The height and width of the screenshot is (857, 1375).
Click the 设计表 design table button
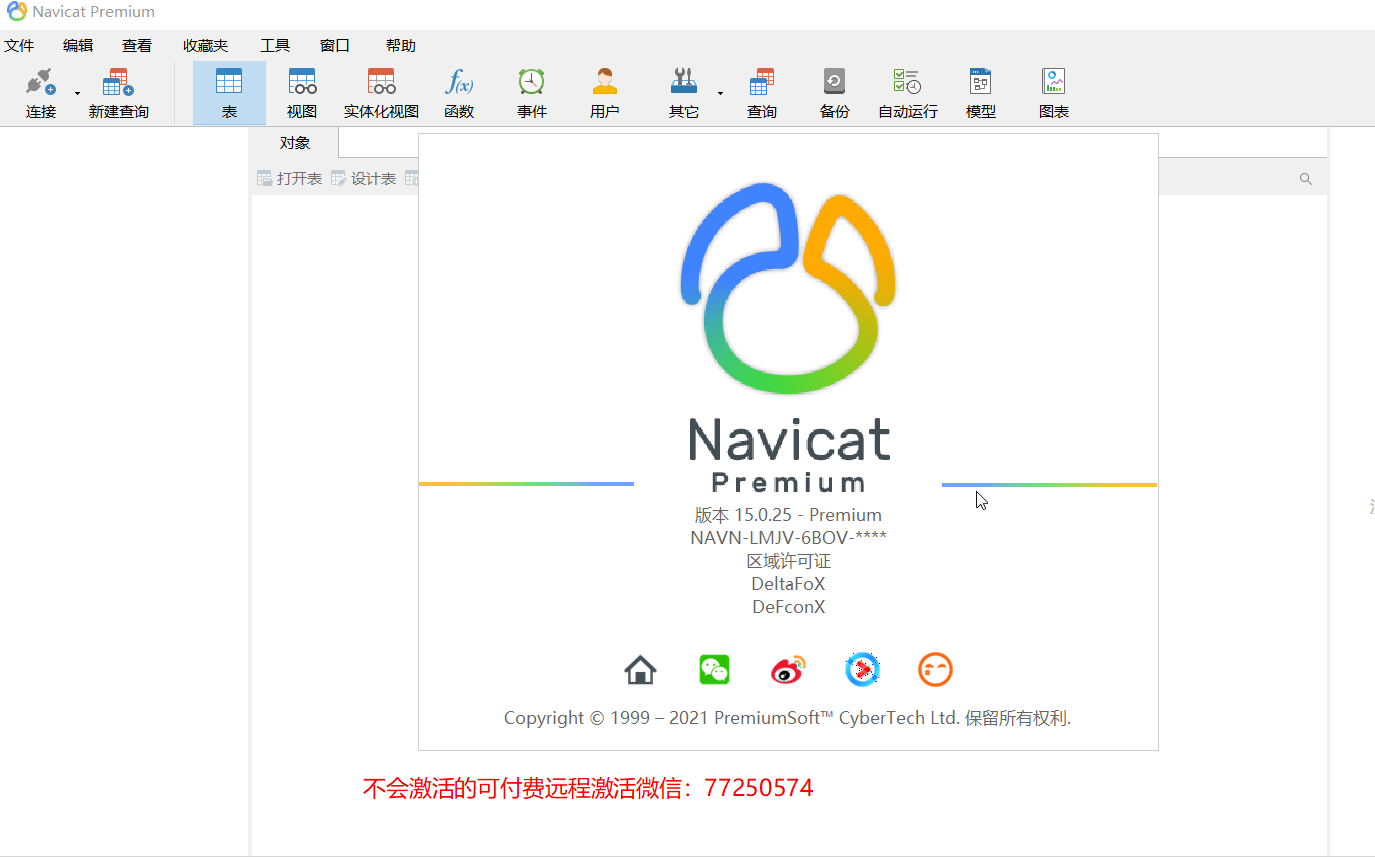(364, 179)
